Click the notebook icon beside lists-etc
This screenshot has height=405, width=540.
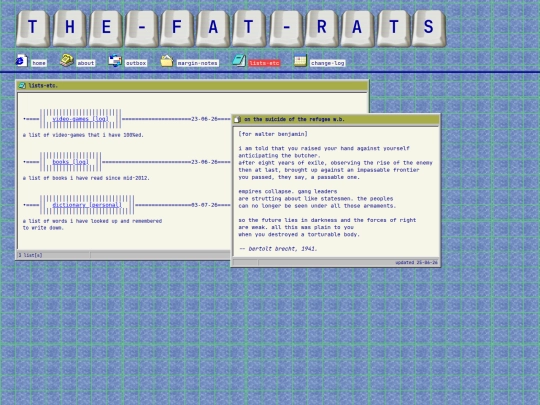pos(239,61)
